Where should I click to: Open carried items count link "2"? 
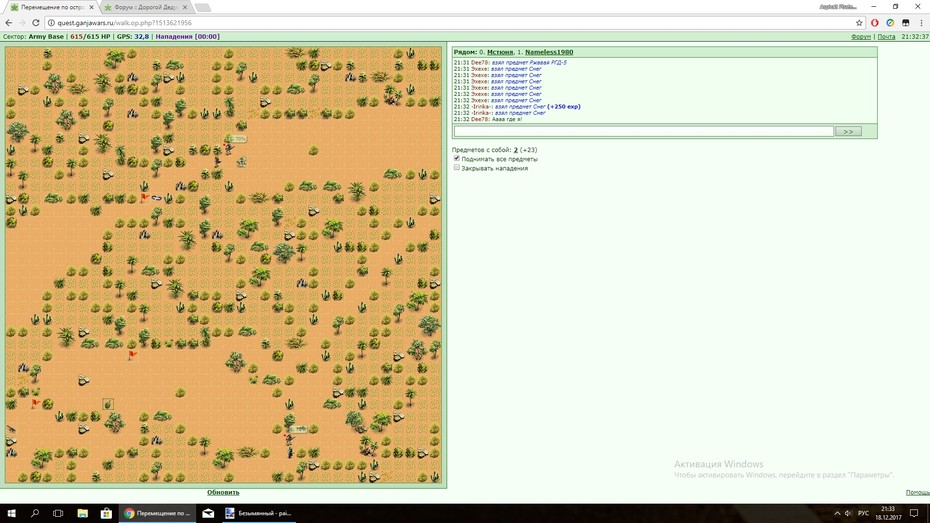(515, 150)
